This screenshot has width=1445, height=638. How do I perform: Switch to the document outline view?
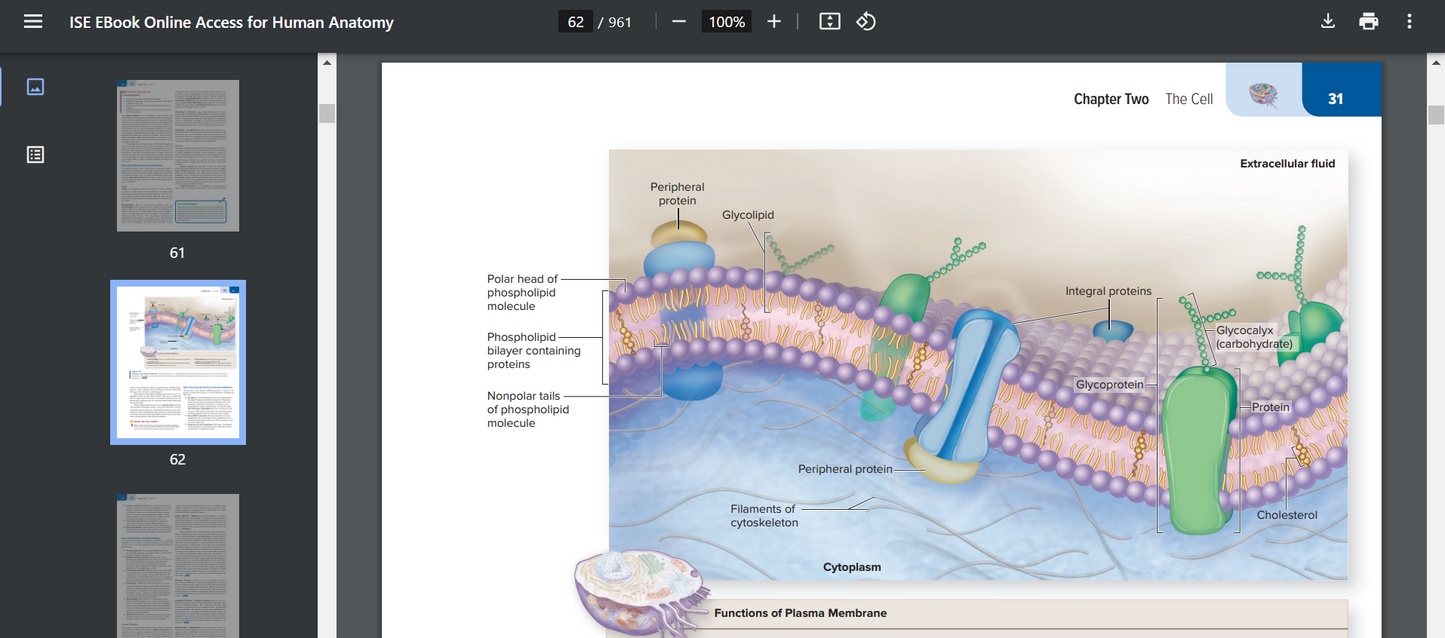point(35,154)
